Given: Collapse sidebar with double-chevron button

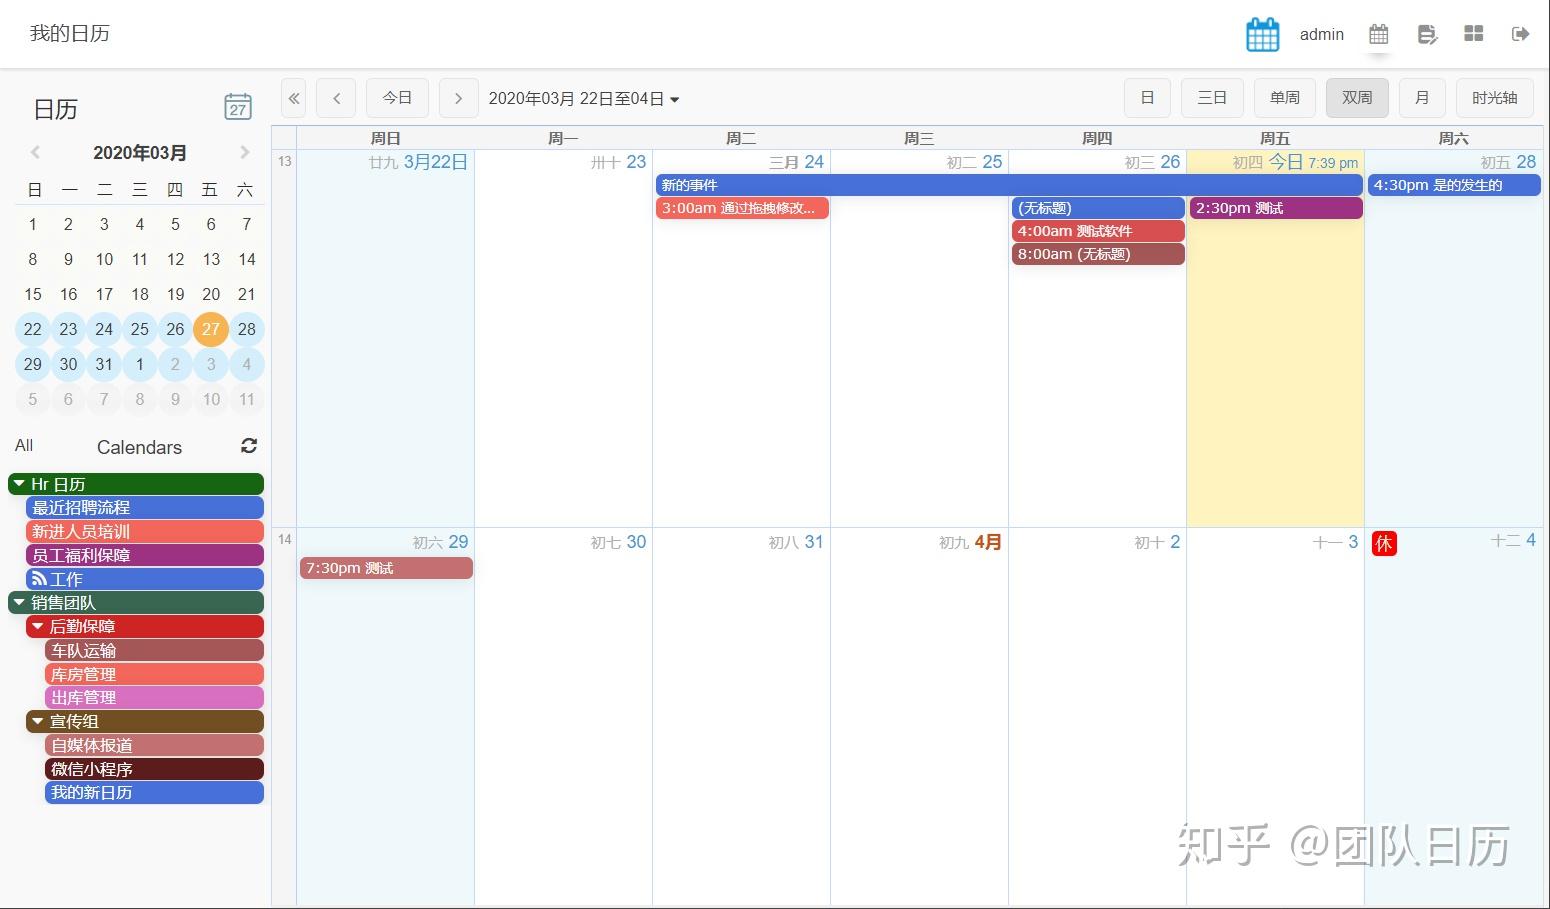Looking at the screenshot, I should pyautogui.click(x=294, y=98).
